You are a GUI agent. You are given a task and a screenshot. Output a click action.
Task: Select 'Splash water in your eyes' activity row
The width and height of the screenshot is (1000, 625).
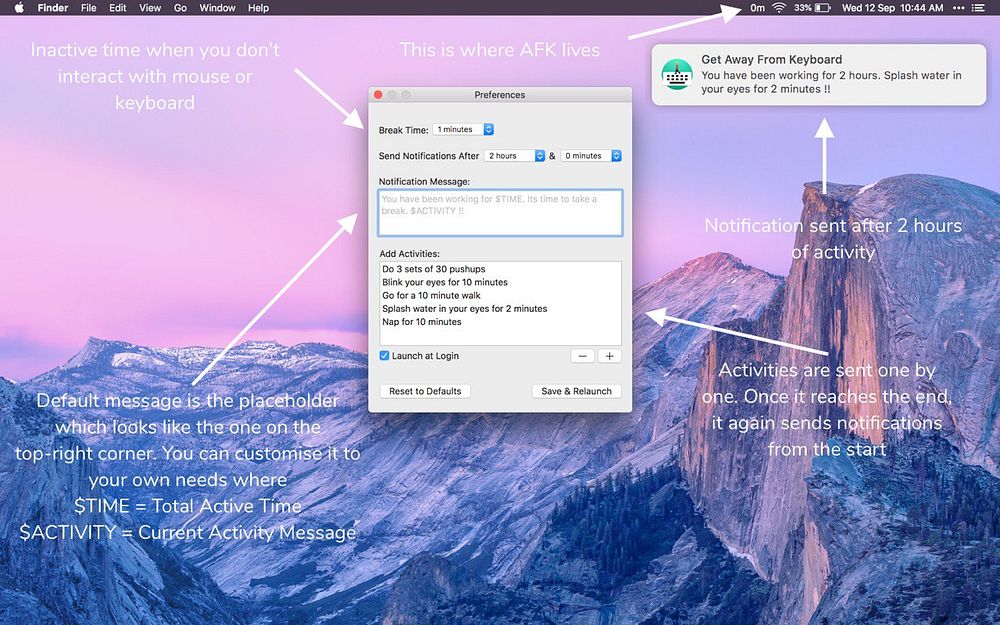tap(500, 309)
